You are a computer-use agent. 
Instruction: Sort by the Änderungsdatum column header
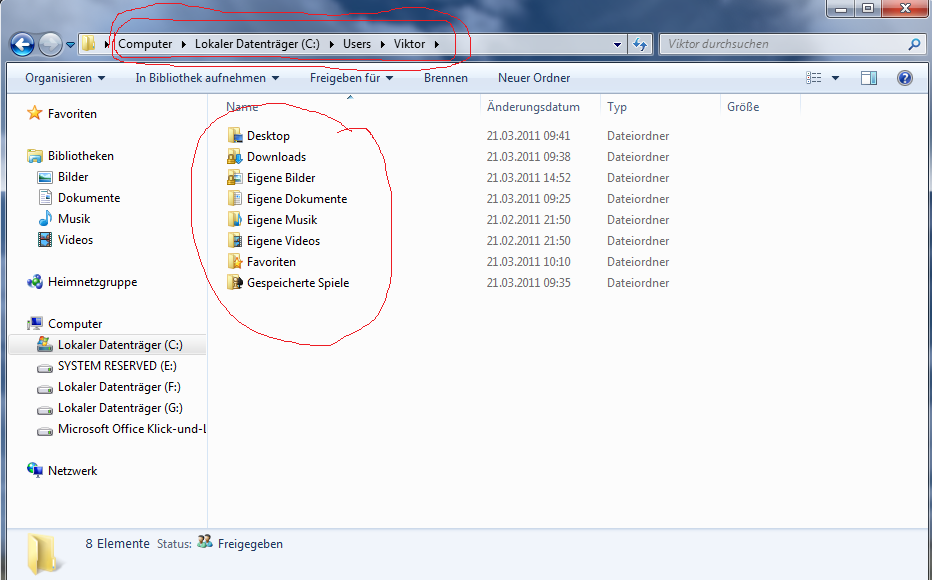(533, 107)
